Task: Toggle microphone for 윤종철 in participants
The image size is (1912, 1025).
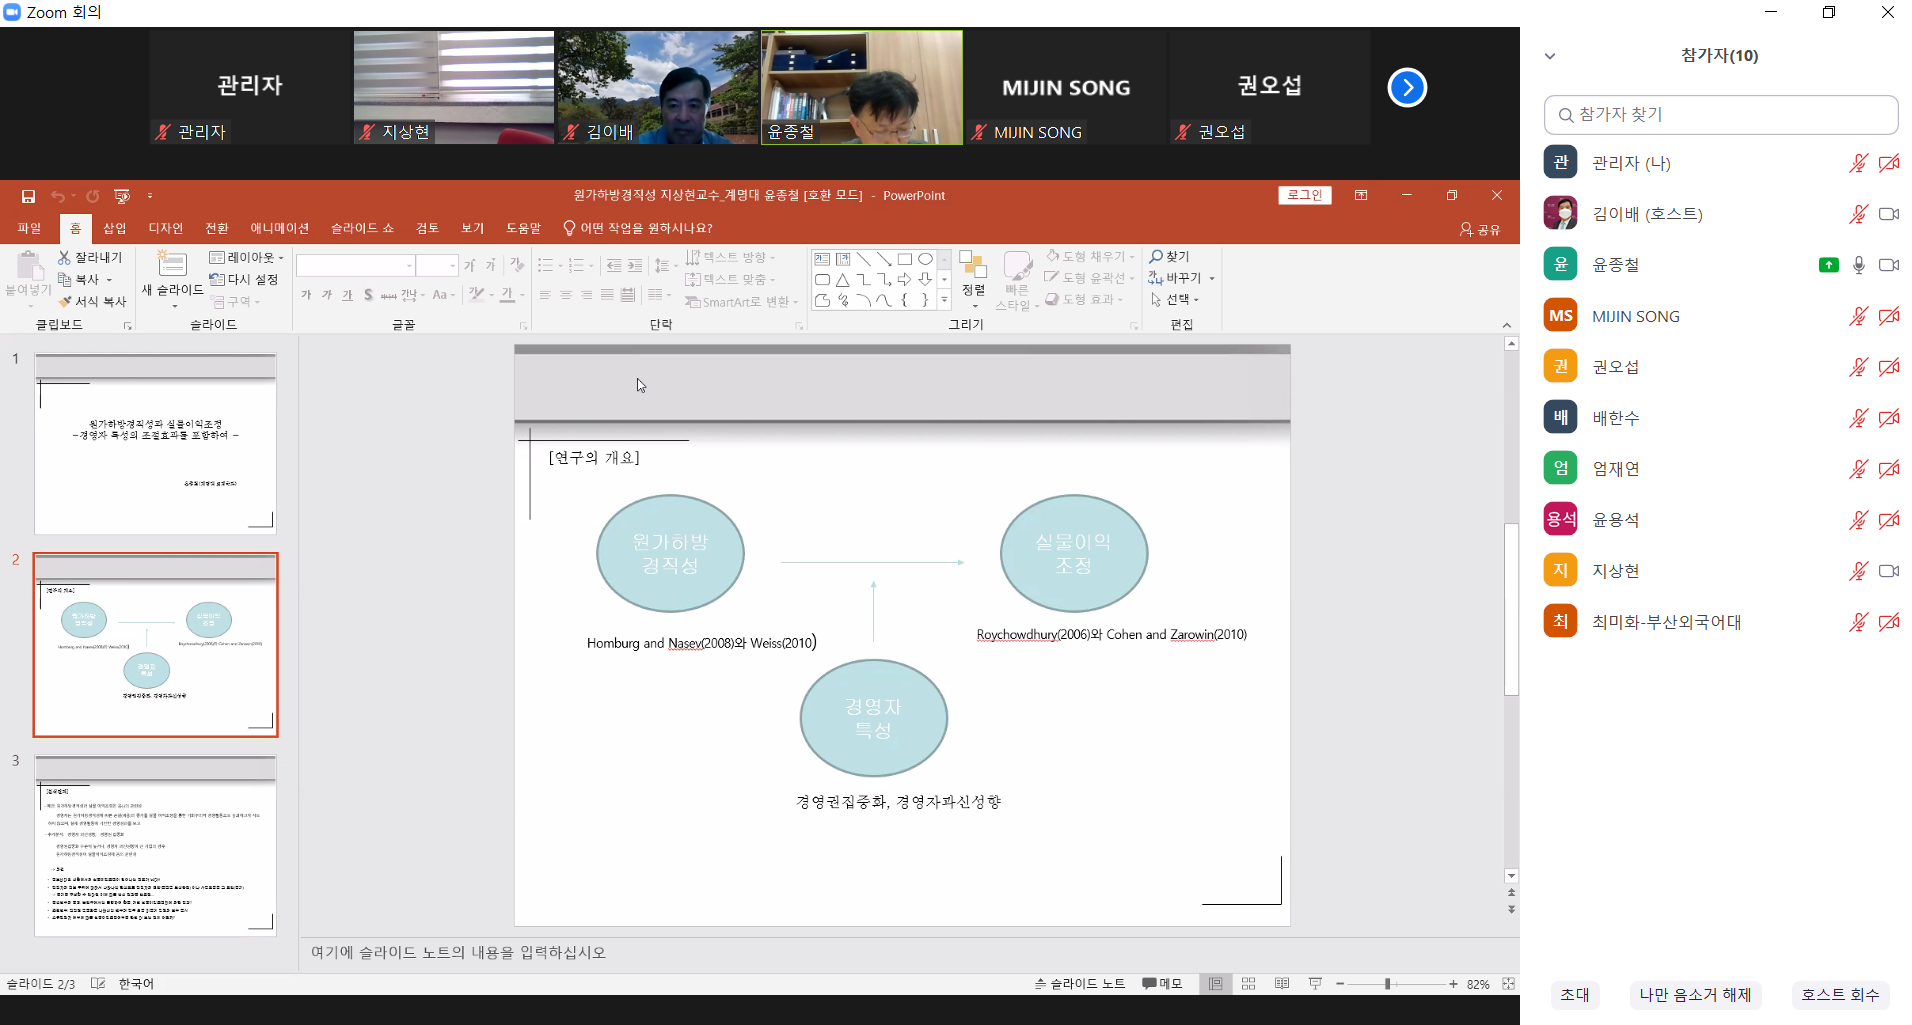Action: coord(1858,265)
